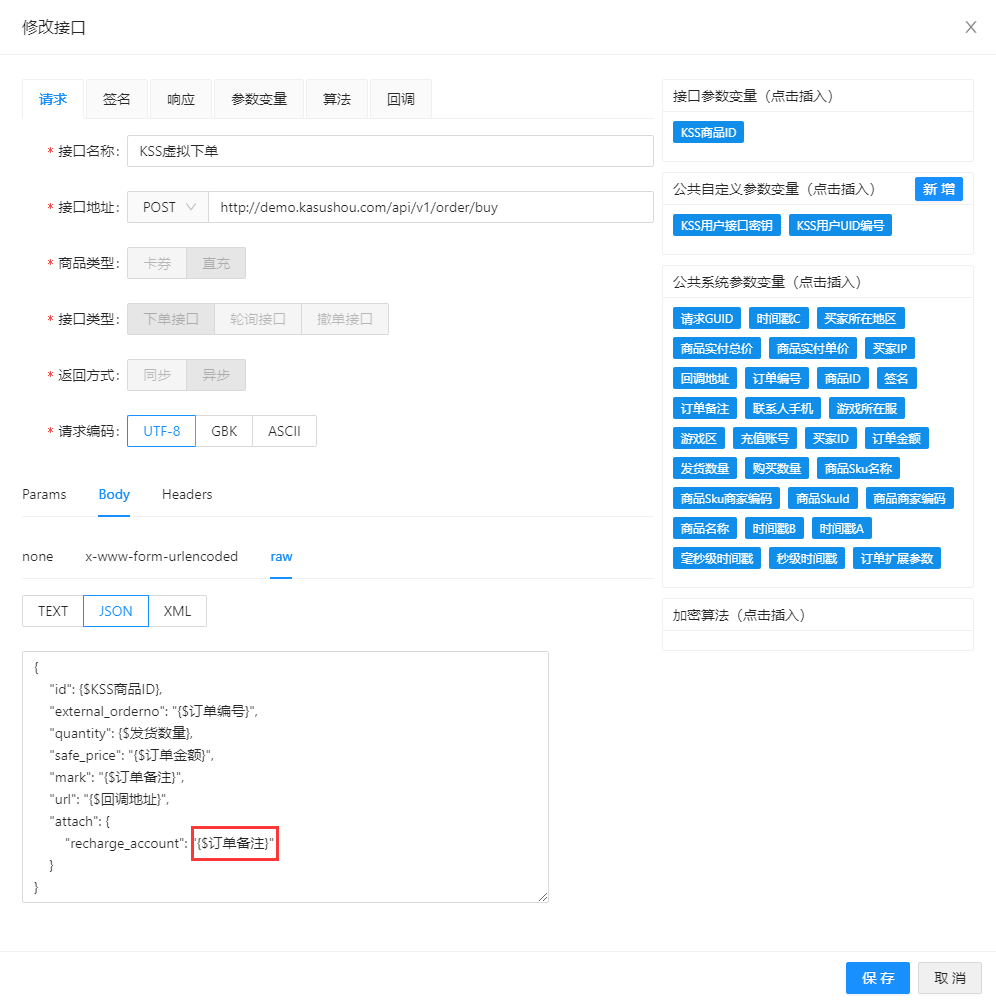Choose x-www-form-urlencoded body type
The width and height of the screenshot is (996, 1001).
161,556
